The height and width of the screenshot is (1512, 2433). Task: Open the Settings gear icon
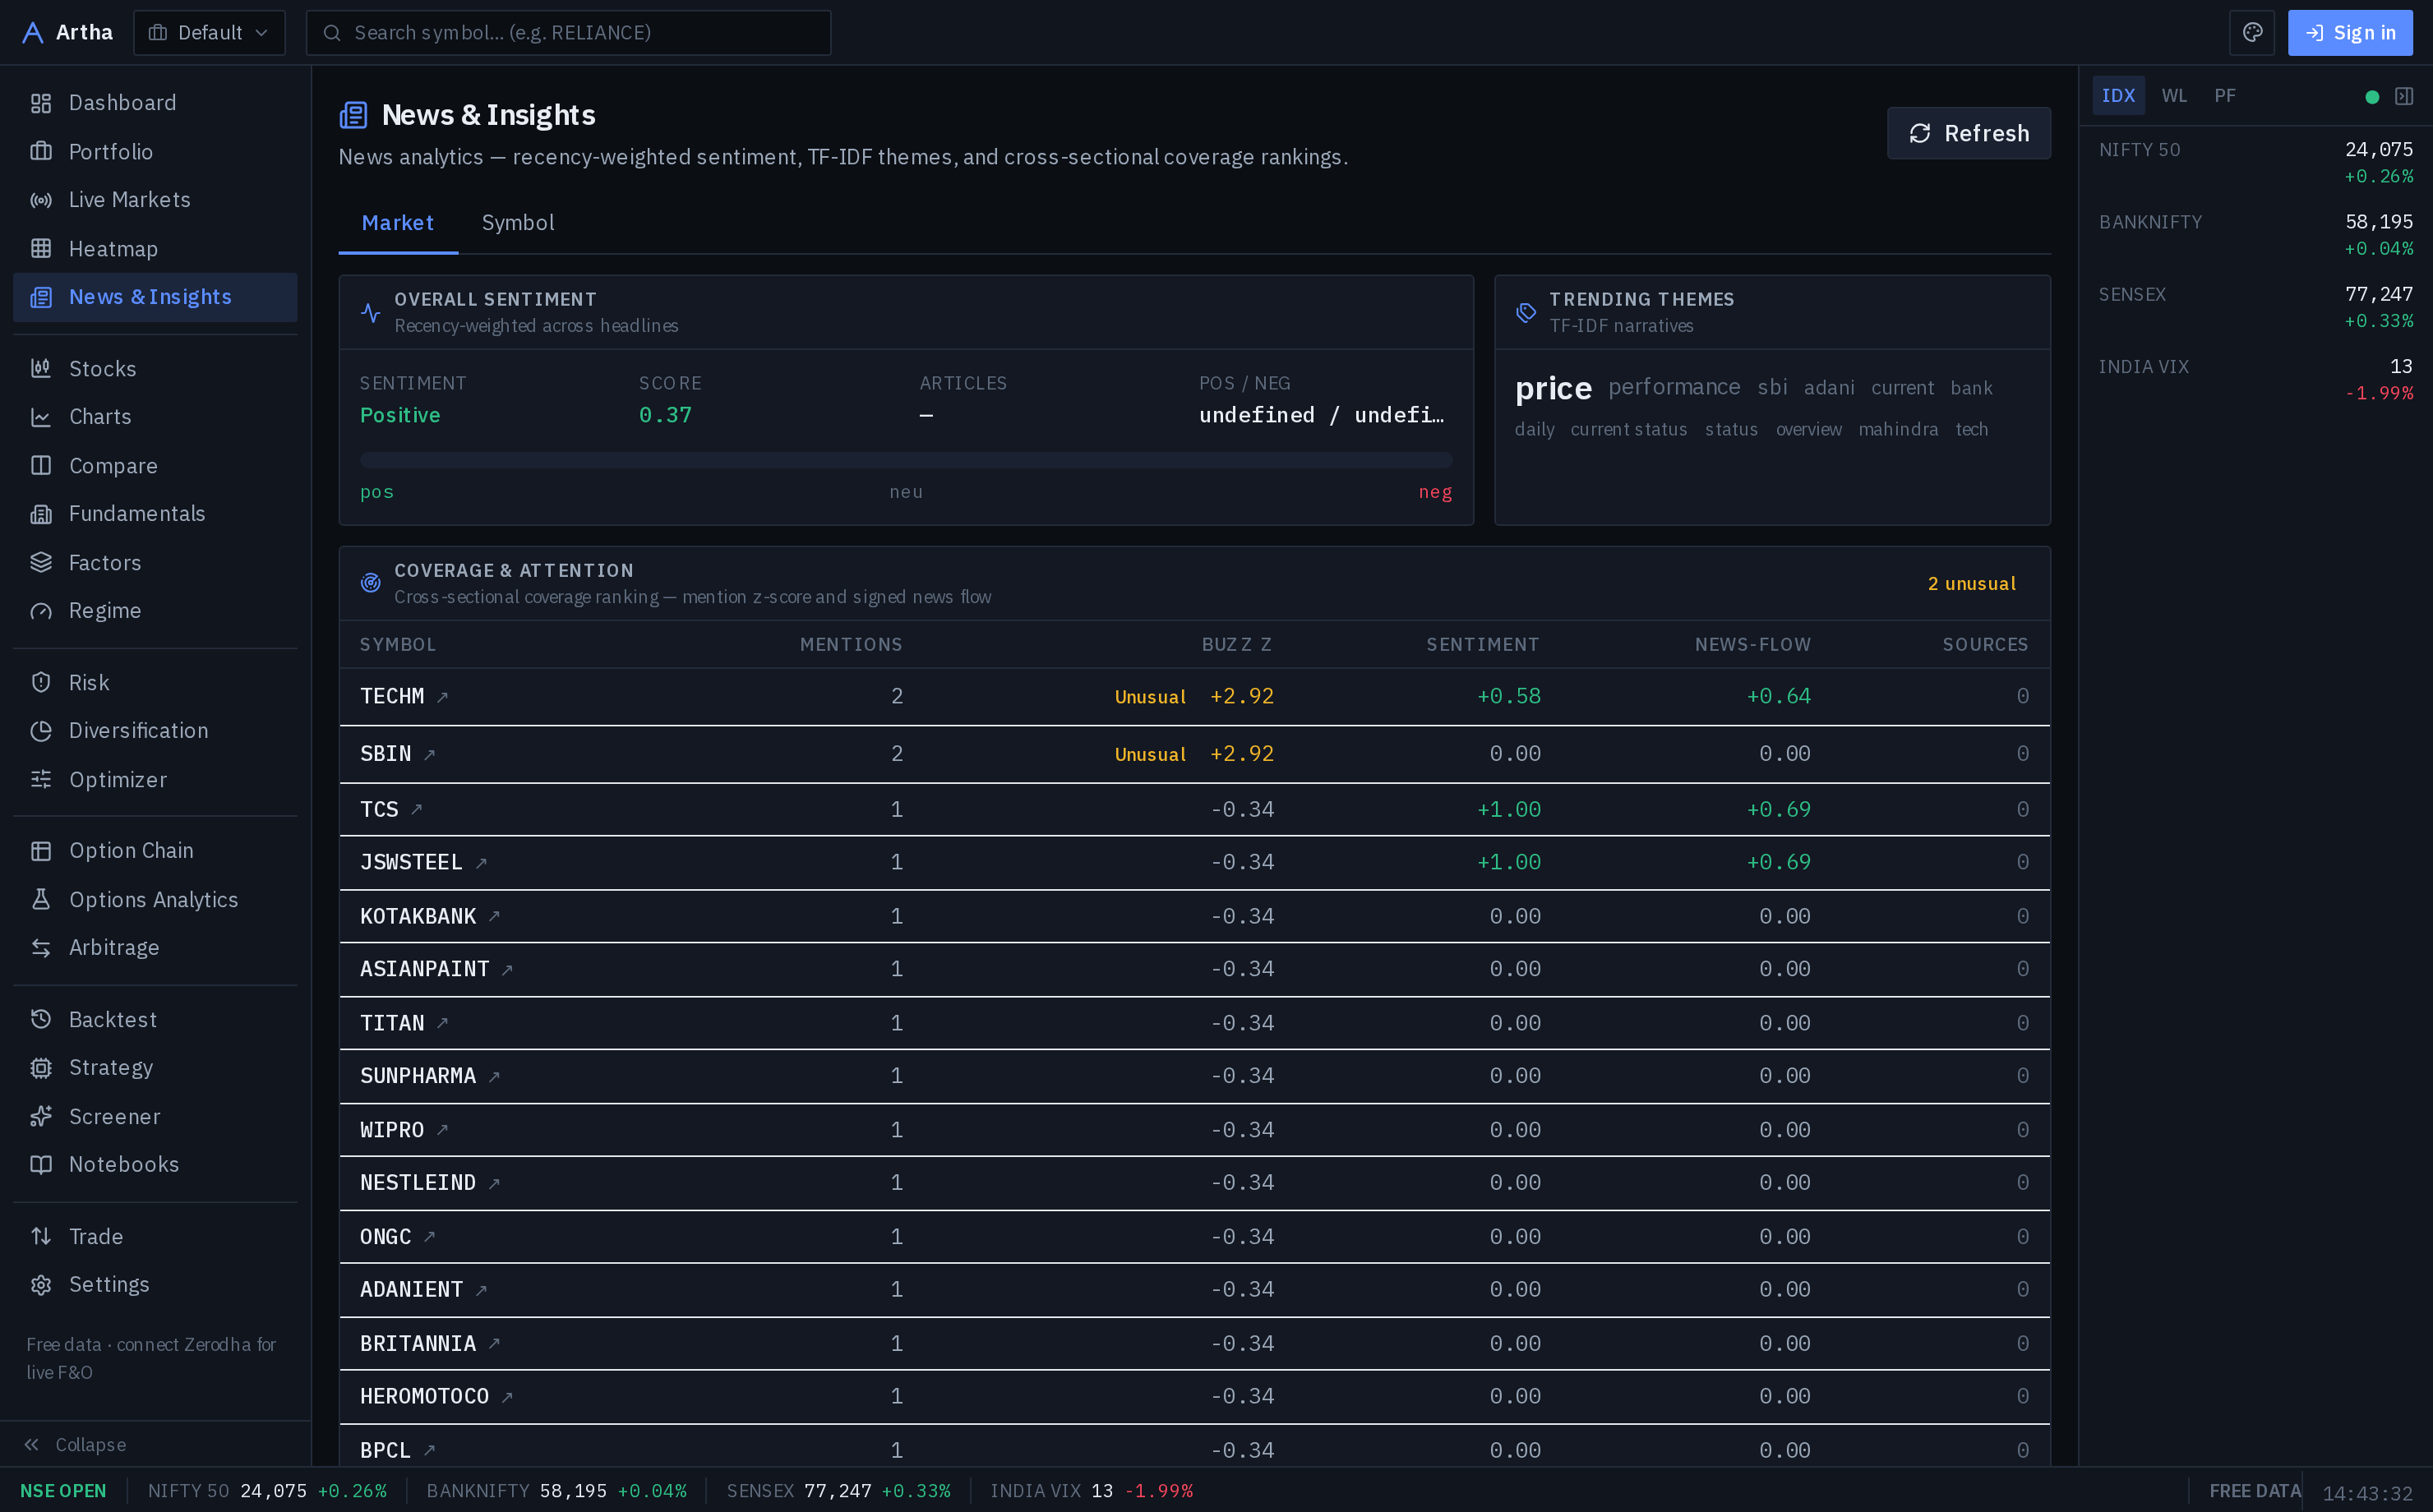(41, 1285)
